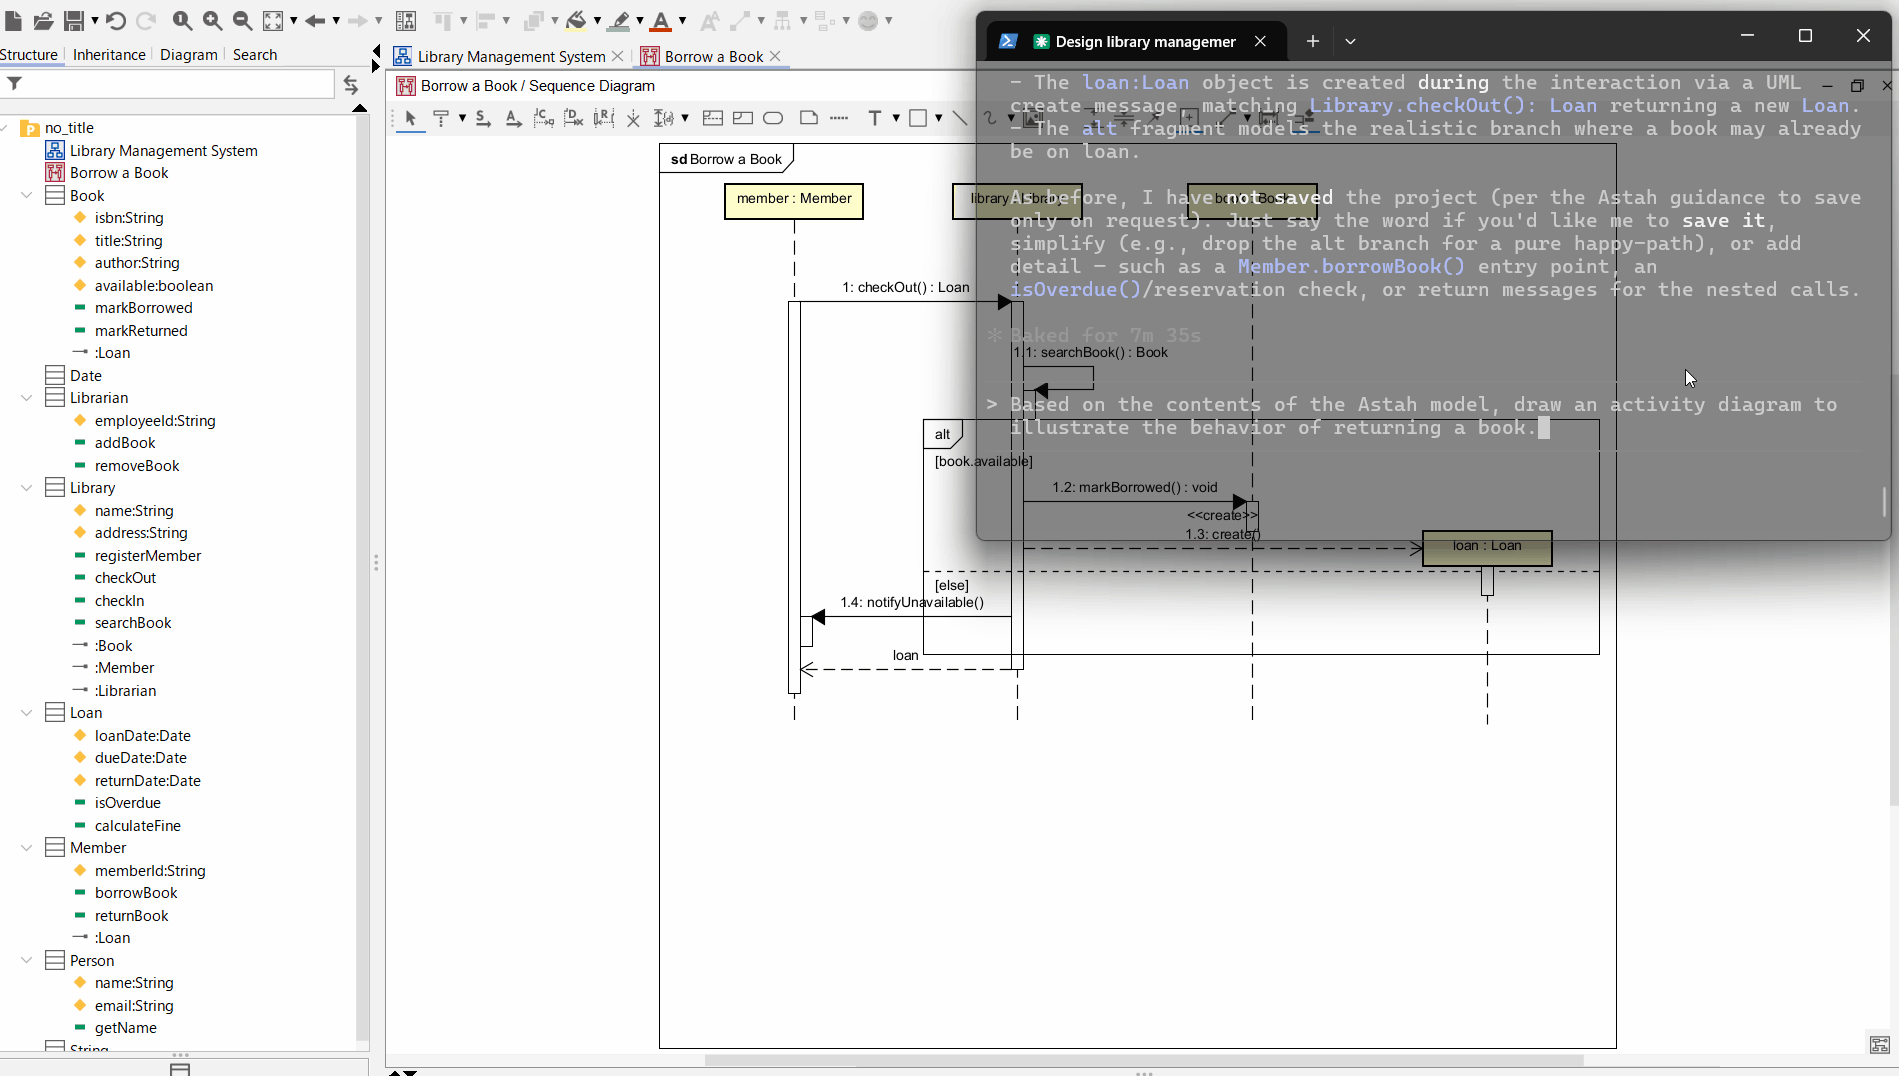Select the Text tool

coord(875,118)
